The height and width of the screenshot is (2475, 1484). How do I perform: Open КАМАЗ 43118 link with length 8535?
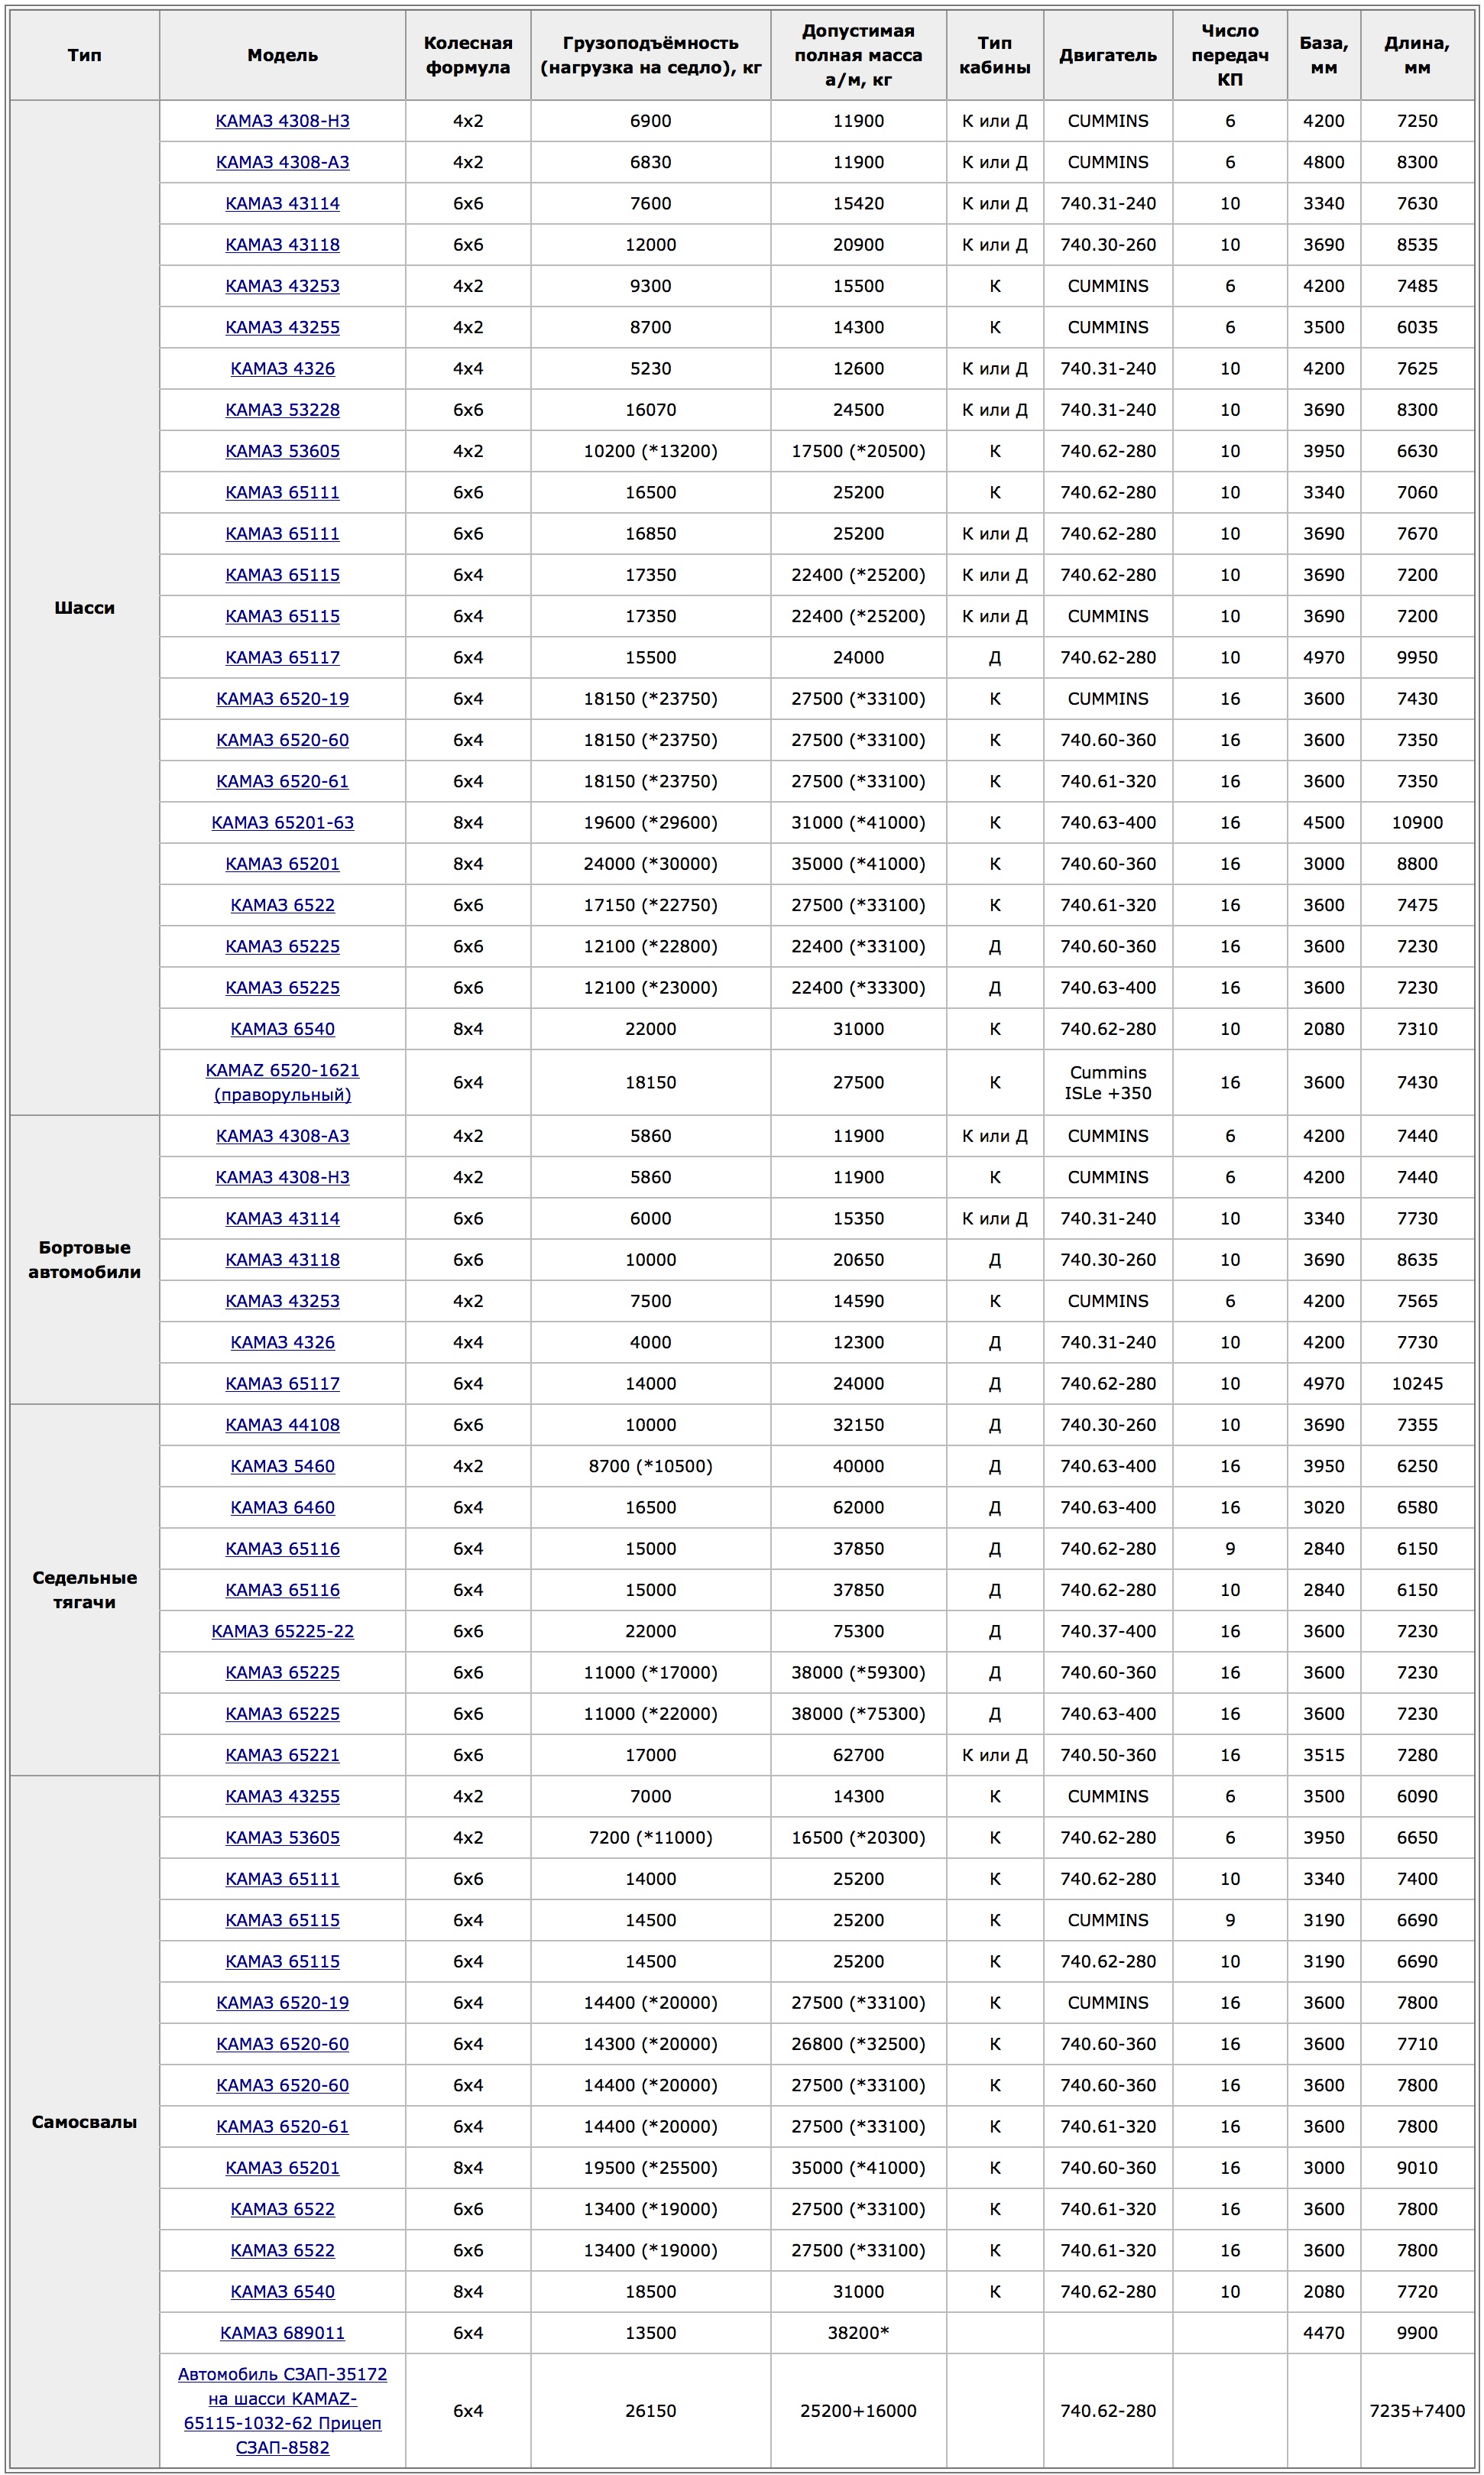pos(282,245)
